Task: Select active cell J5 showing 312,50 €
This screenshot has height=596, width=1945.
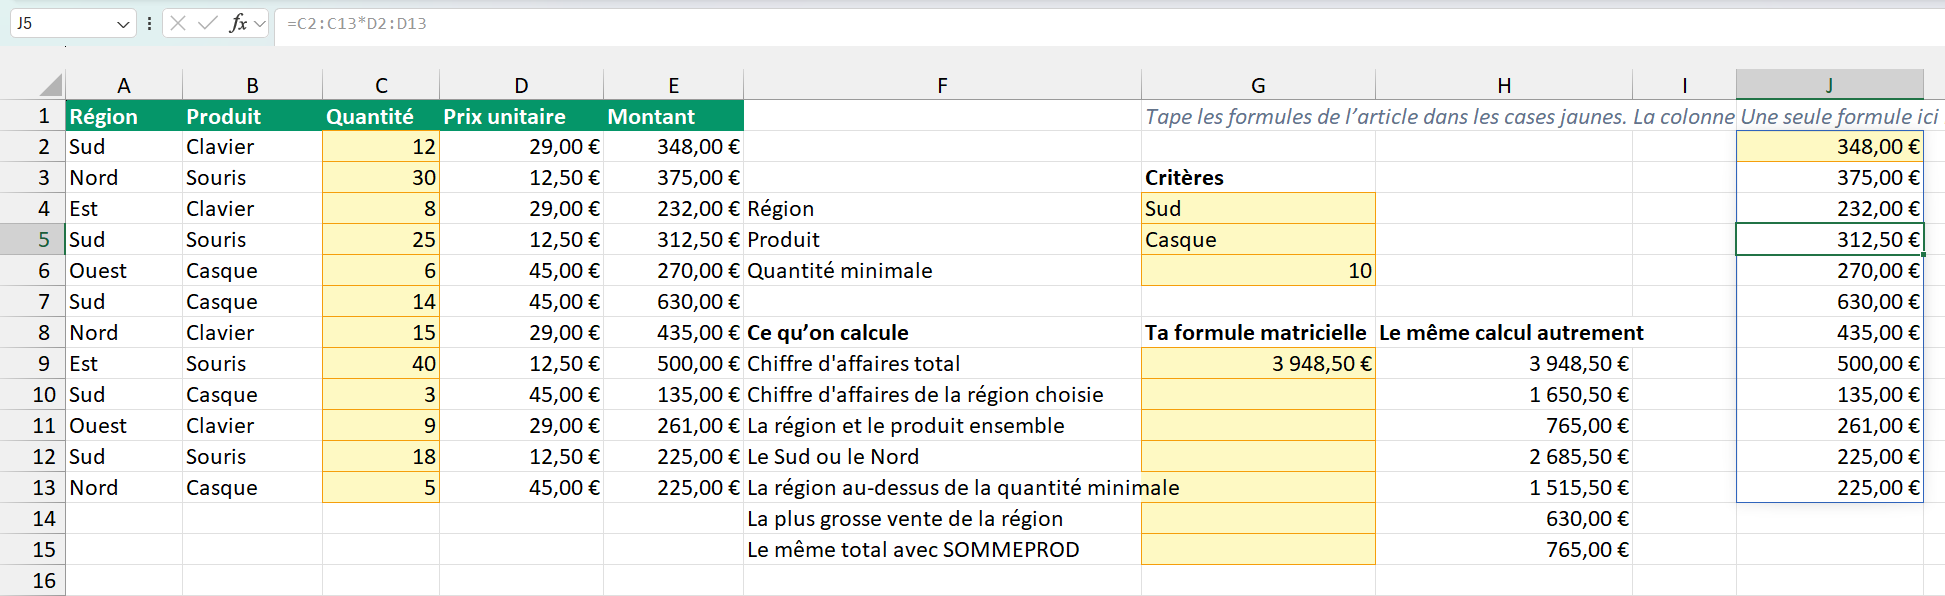Action: tap(1829, 239)
